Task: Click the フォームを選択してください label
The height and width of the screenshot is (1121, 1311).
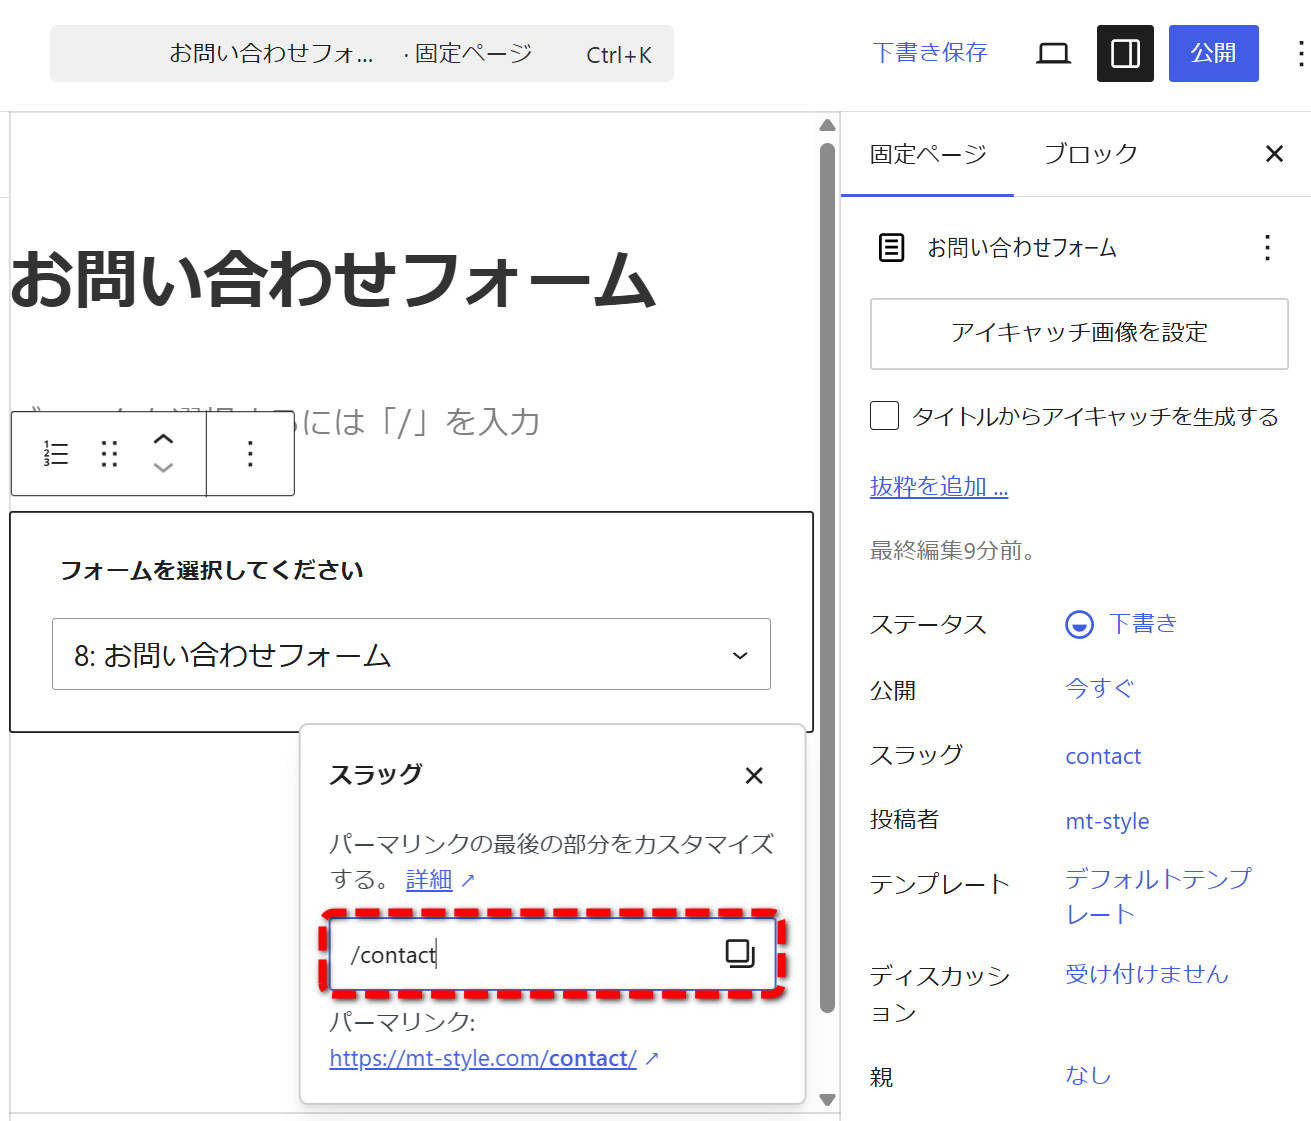Action: point(212,570)
